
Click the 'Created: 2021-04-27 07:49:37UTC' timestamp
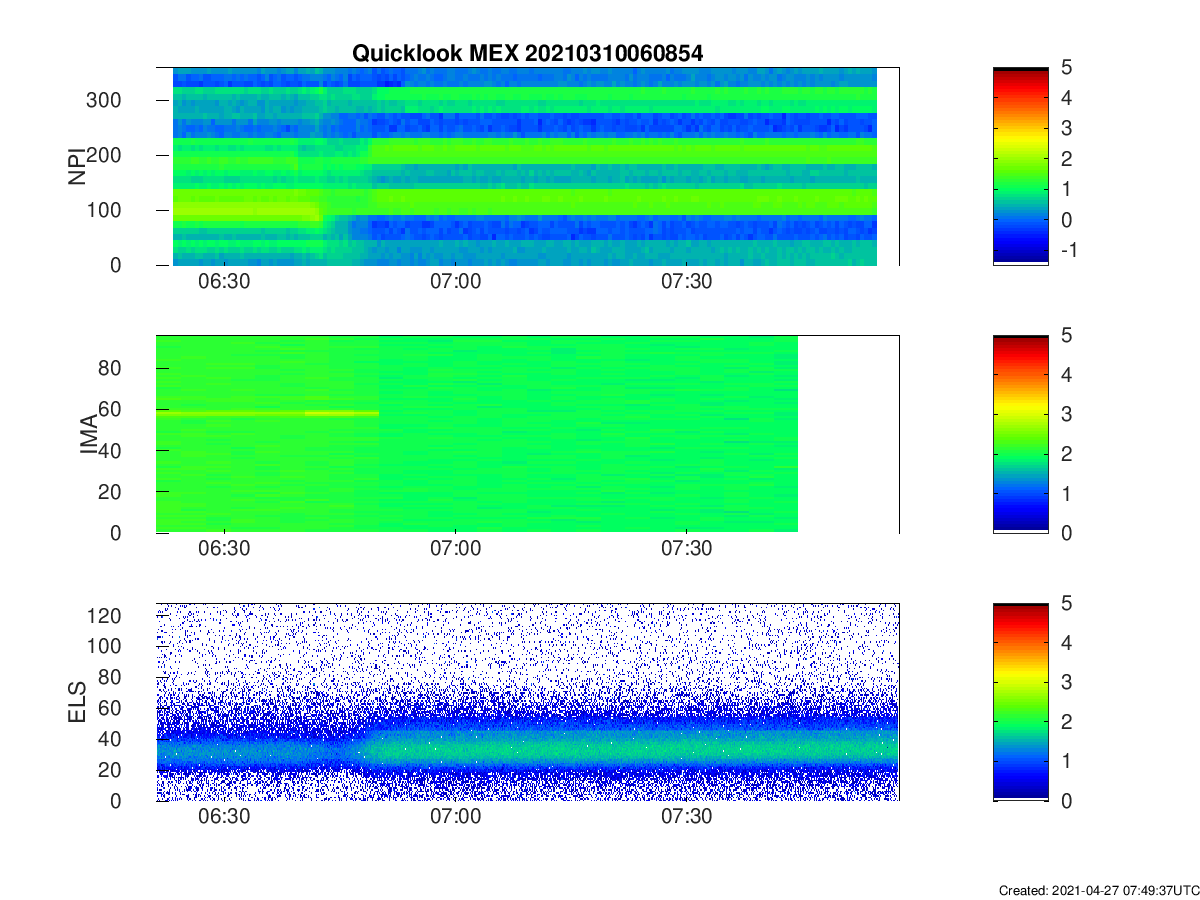coord(1098,890)
